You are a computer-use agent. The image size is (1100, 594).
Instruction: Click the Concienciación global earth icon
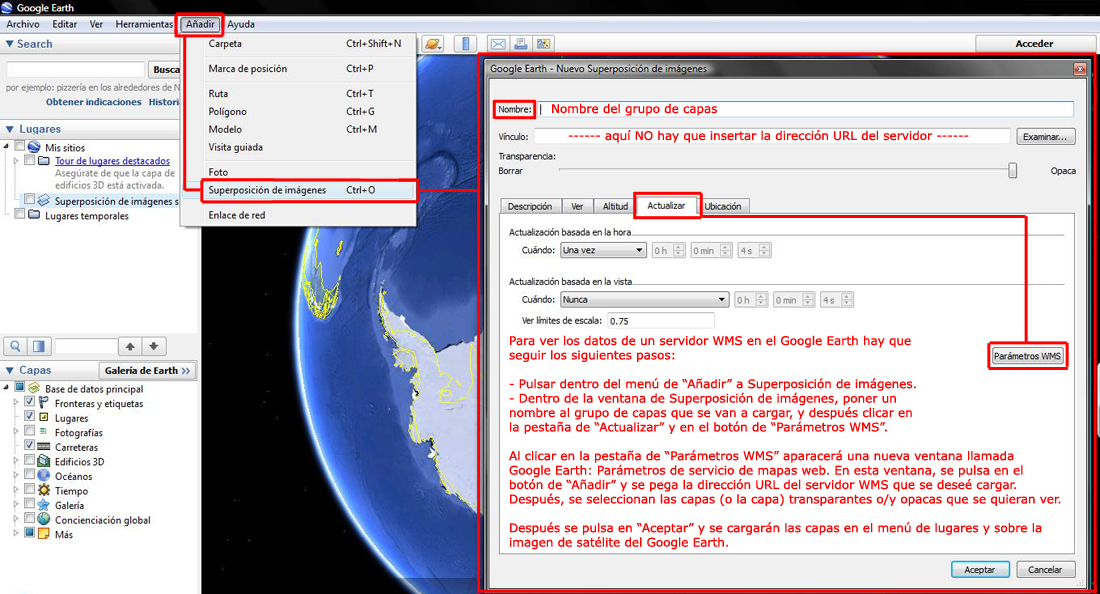[x=43, y=519]
